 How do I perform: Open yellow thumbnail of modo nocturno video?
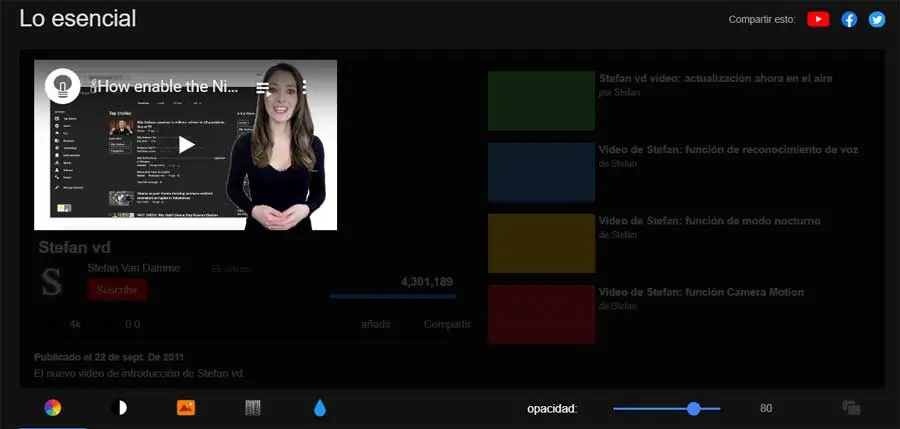541,244
